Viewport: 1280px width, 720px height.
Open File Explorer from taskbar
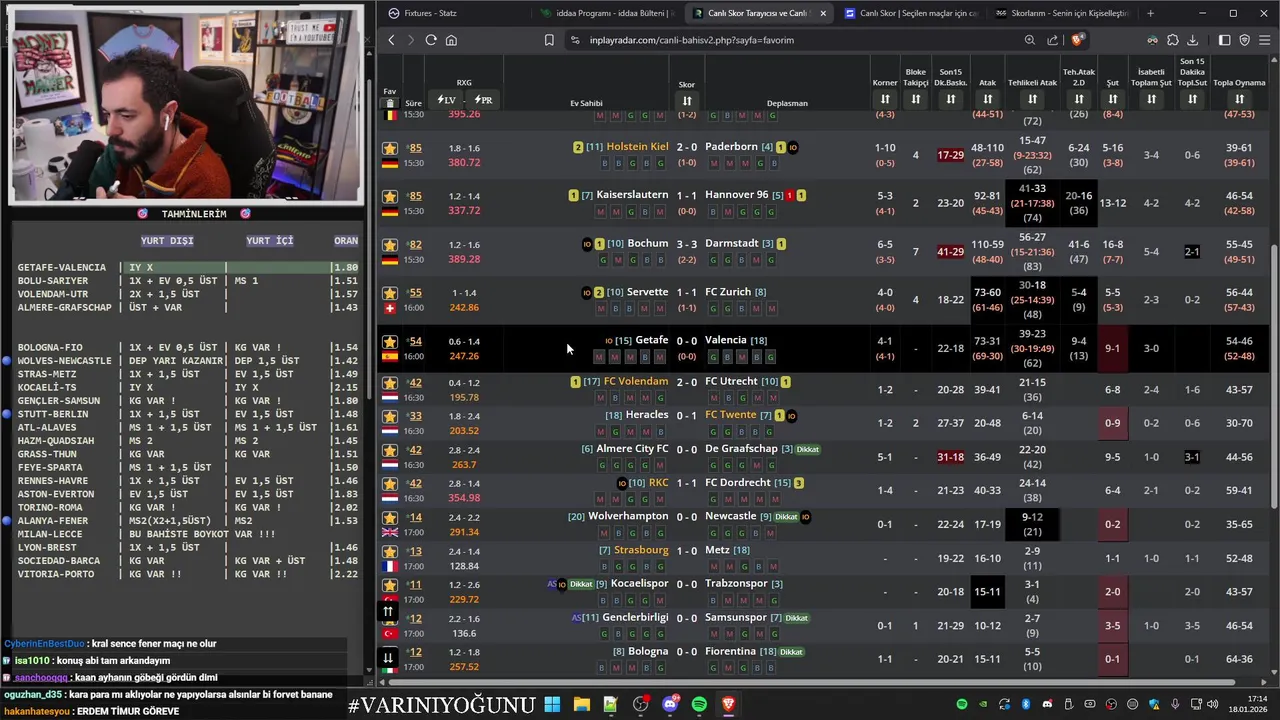pos(581,704)
